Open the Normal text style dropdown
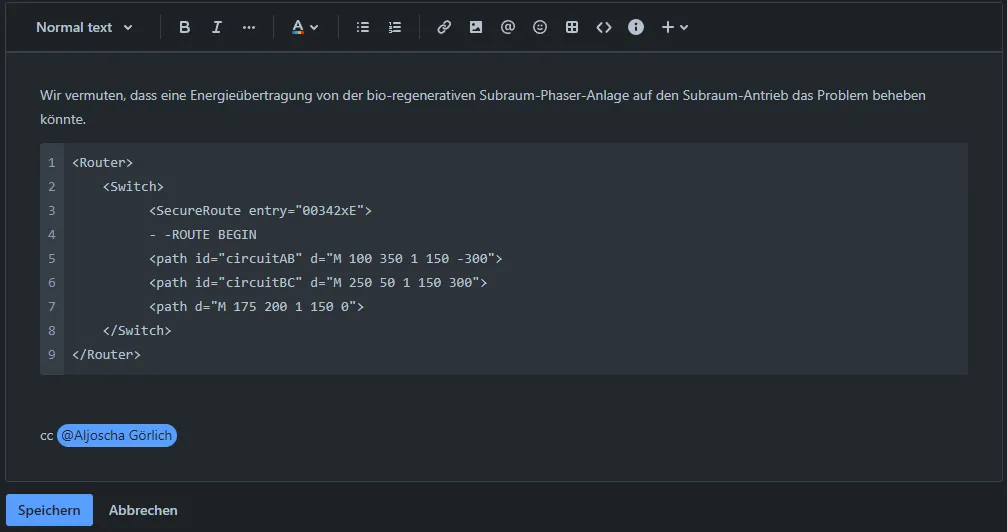1007x532 pixels. [84, 27]
